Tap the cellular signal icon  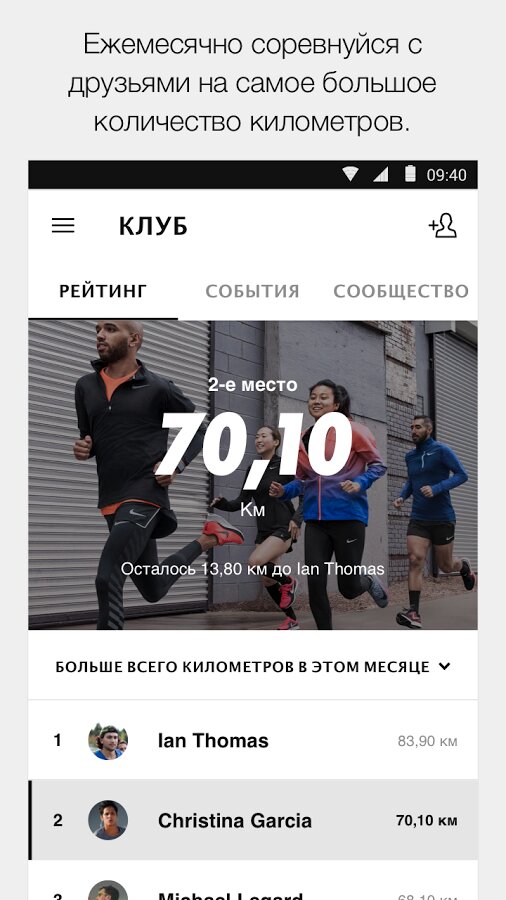[380, 174]
